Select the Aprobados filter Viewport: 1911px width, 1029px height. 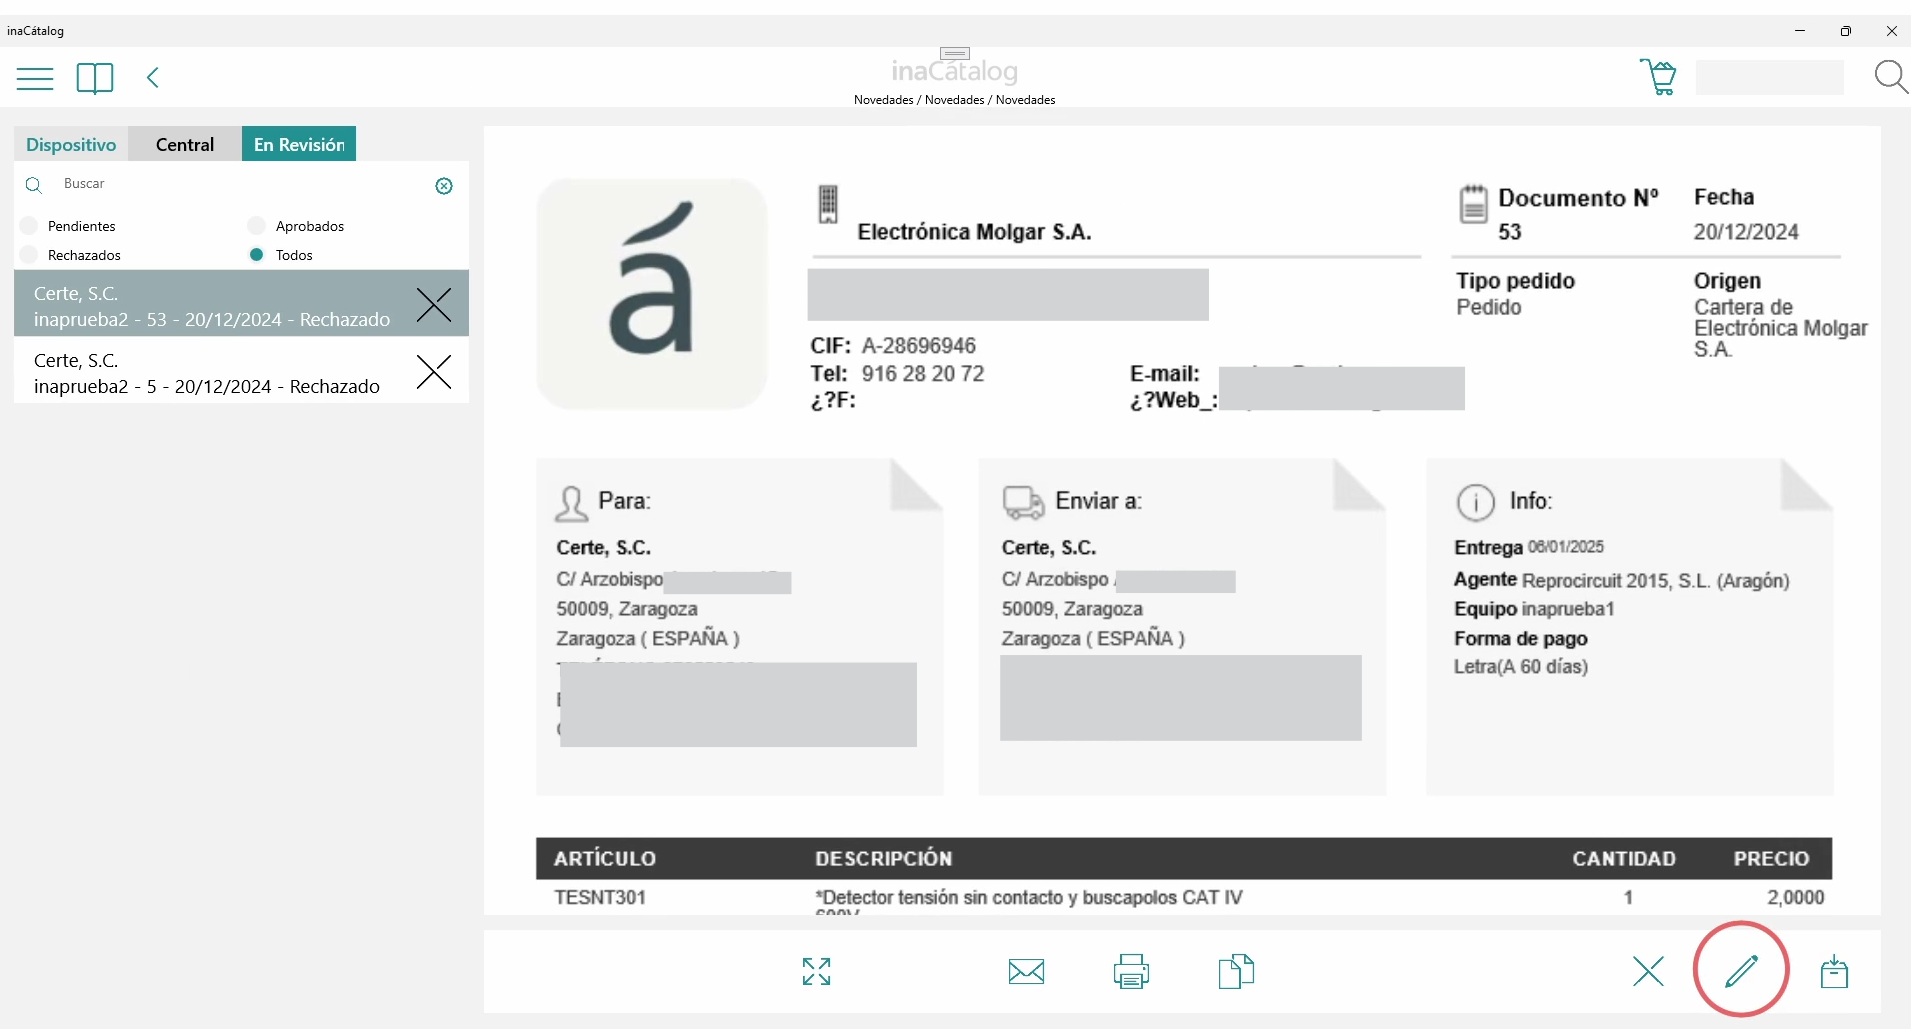[x=257, y=226]
